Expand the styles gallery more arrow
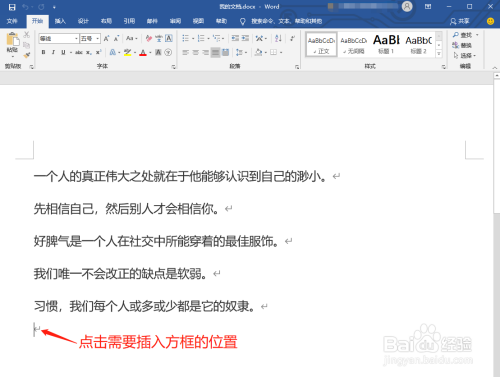 [439, 54]
